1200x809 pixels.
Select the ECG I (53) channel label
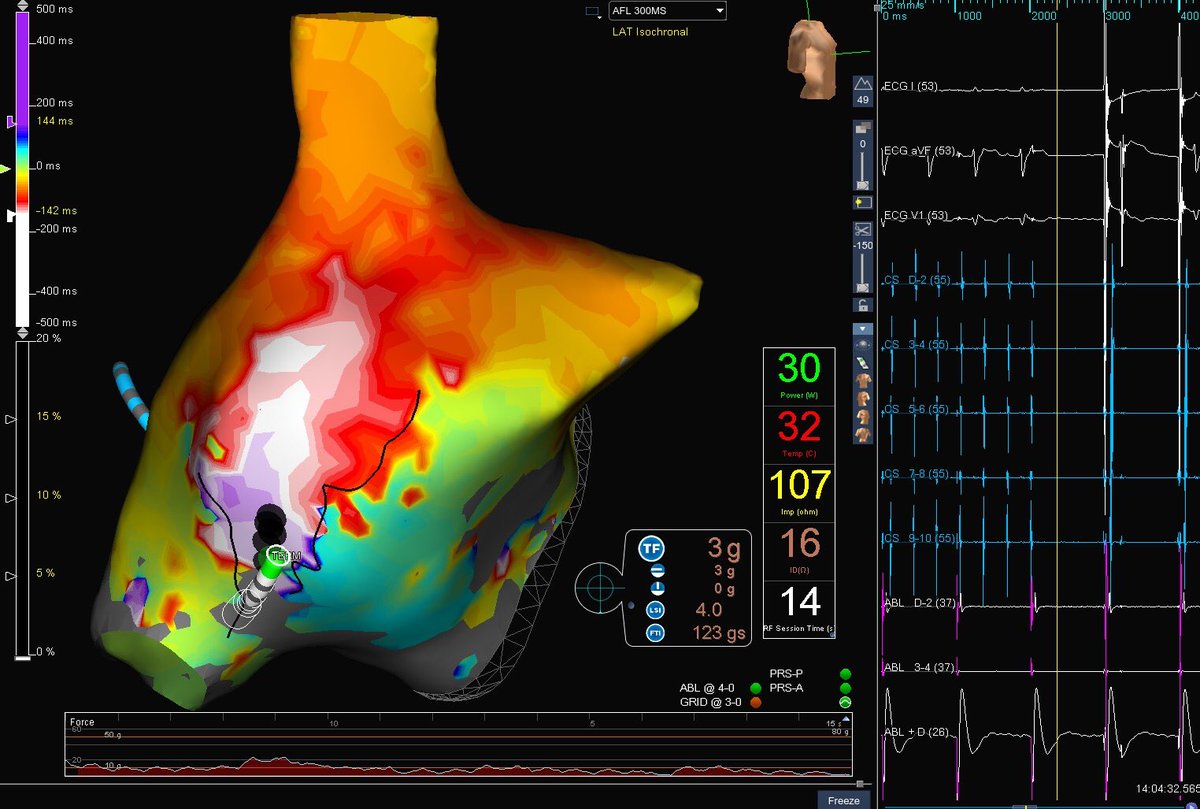[x=910, y=86]
